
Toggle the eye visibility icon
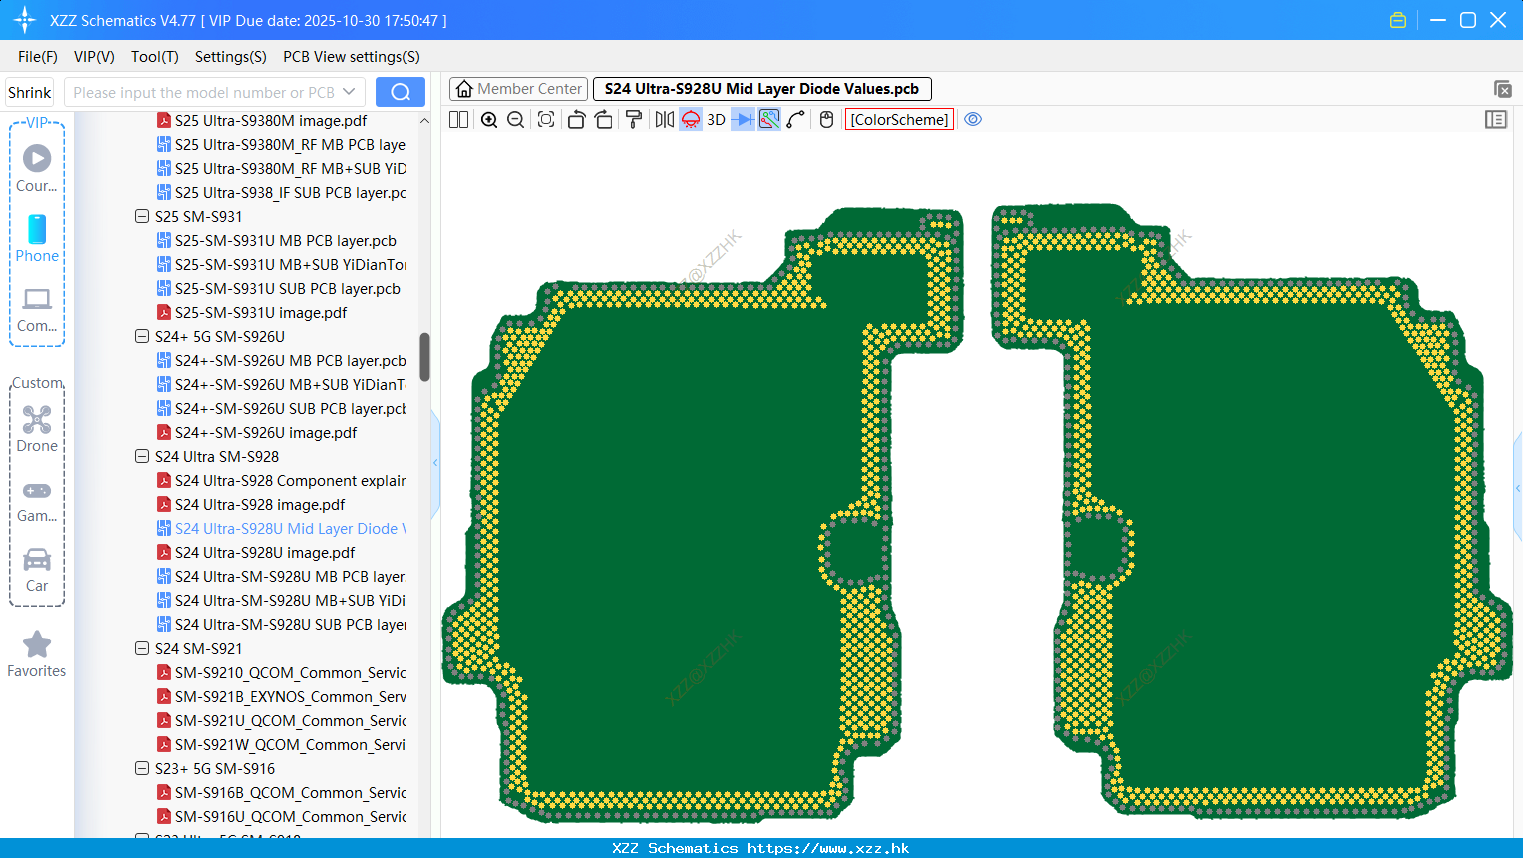(x=973, y=119)
